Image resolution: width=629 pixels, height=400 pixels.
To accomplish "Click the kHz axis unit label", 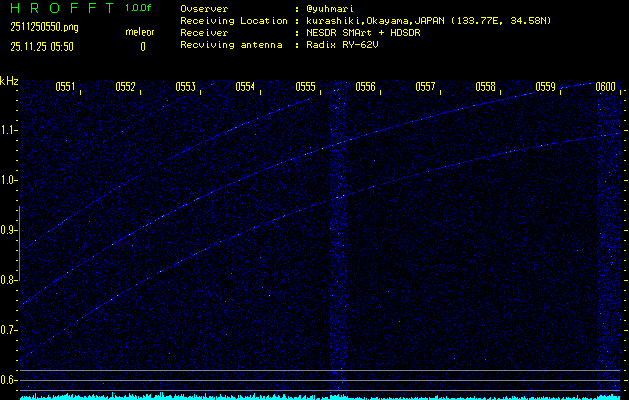I will pyautogui.click(x=9, y=81).
